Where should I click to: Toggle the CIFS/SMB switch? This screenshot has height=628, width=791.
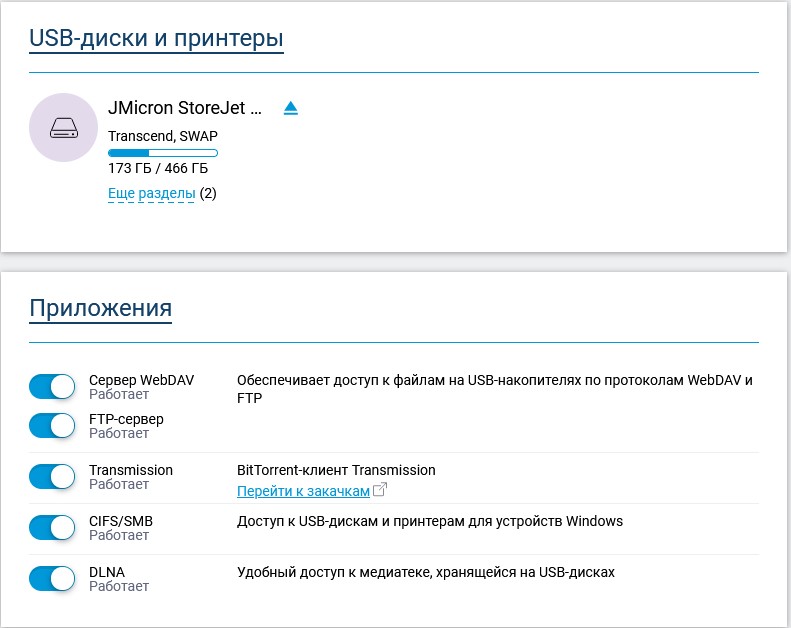[x=52, y=528]
